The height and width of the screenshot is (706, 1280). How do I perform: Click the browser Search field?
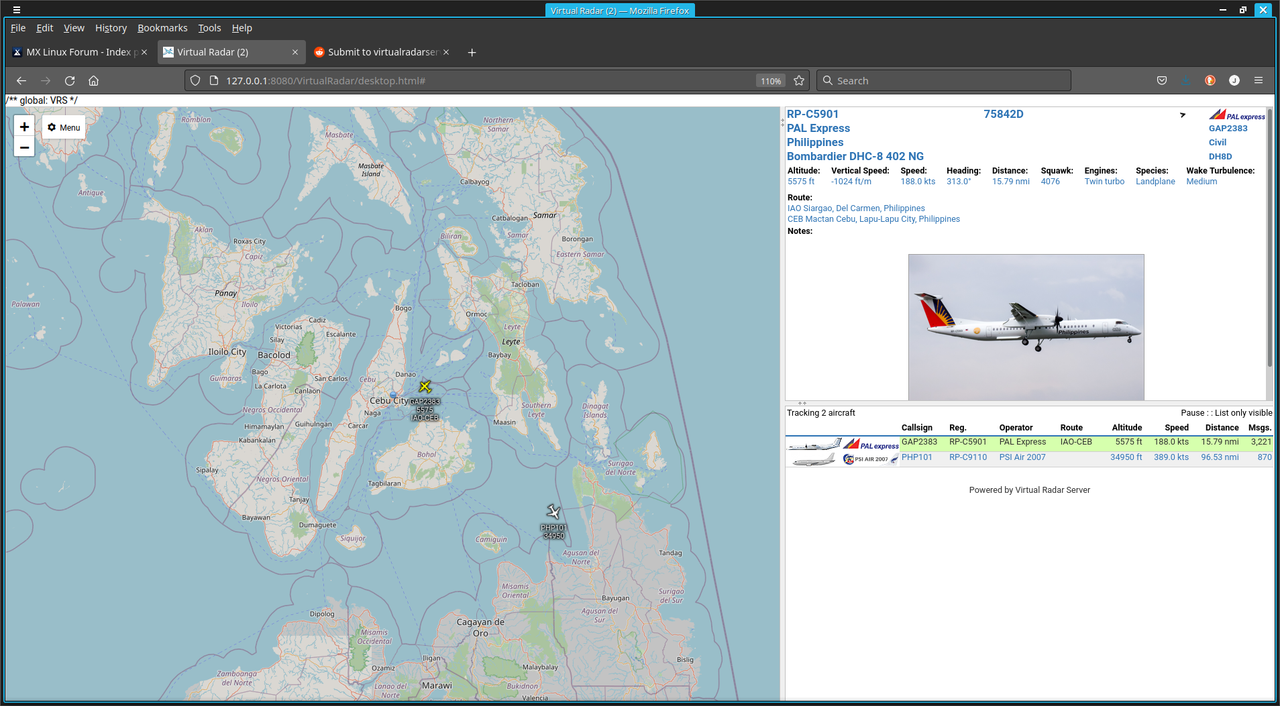coord(943,81)
